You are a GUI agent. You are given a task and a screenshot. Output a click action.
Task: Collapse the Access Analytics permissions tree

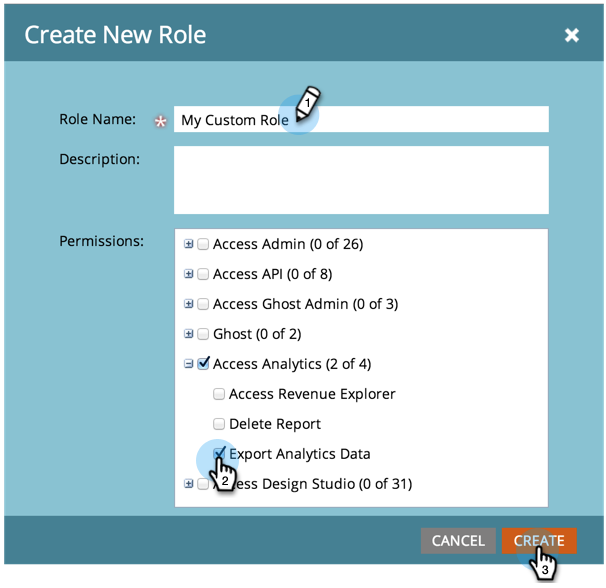189,364
